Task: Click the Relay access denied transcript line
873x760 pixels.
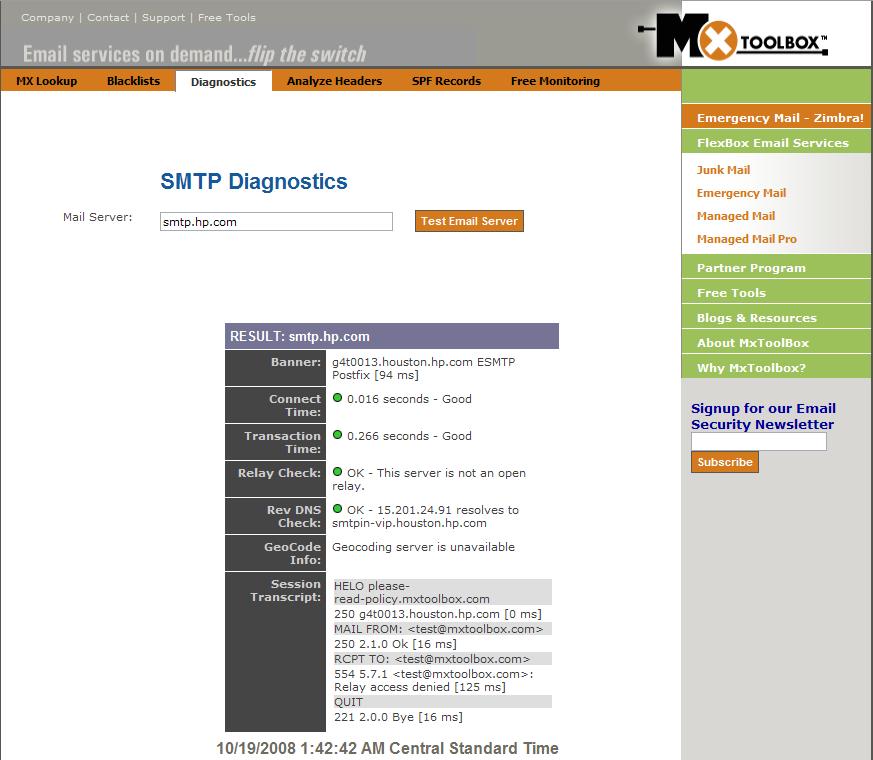Action: click(x=434, y=680)
